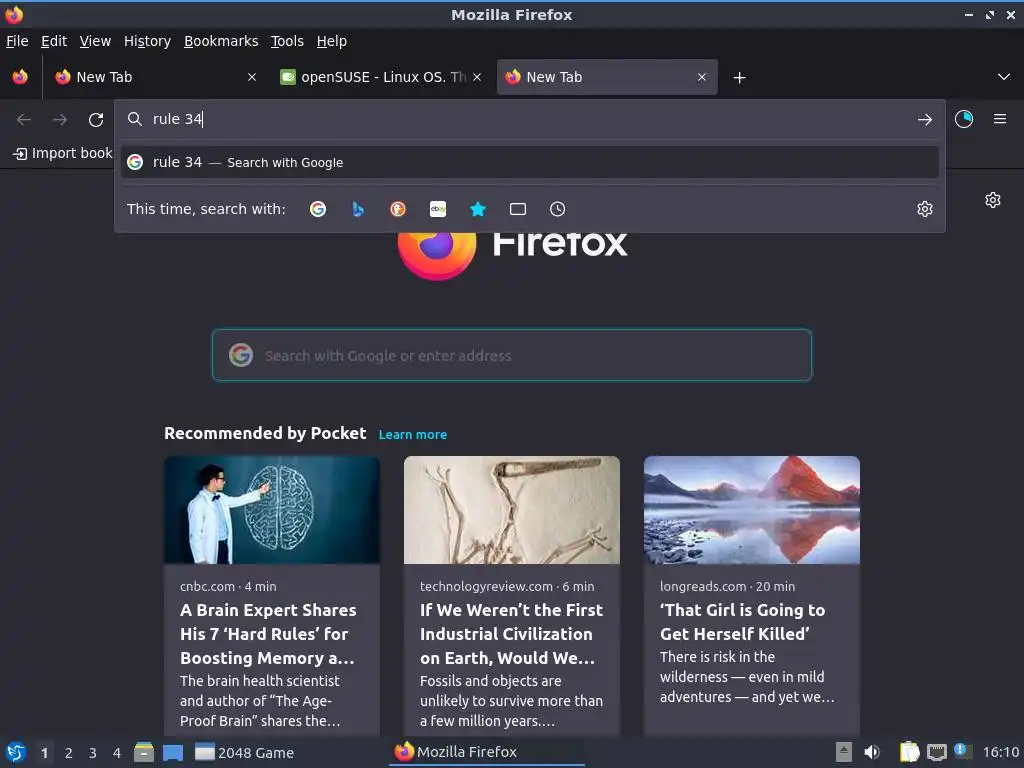
Task: Open the Bookmarks menu
Action: [221, 41]
